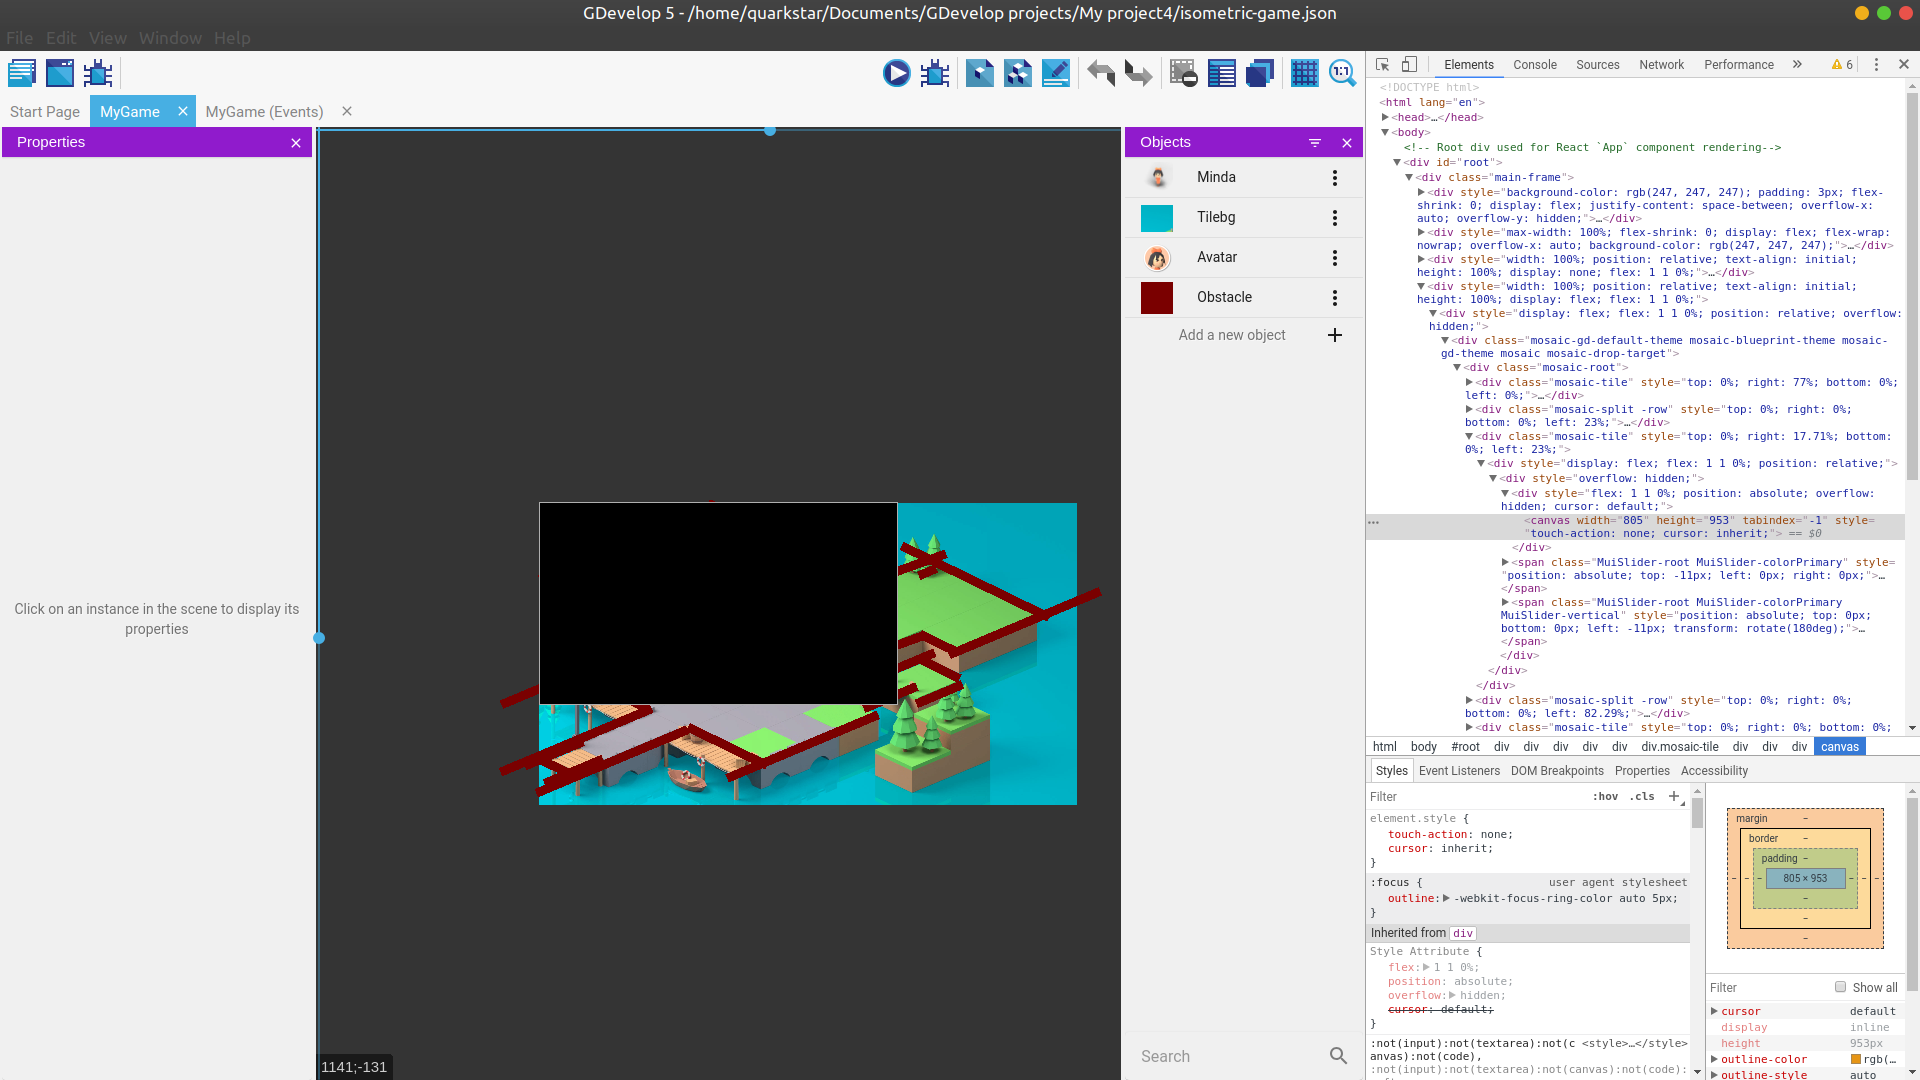Screen dimensions: 1920x1080
Task: Activate the 1:1 zoom icon
Action: tap(1342, 72)
